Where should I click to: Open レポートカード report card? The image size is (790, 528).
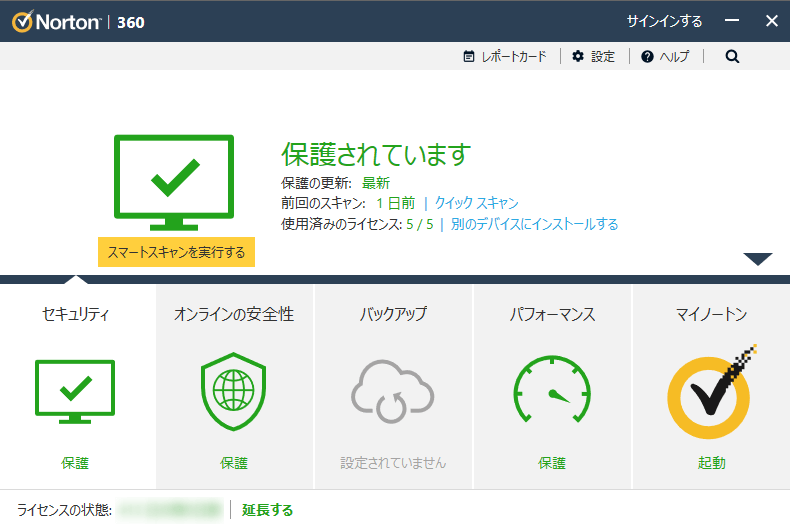click(505, 56)
